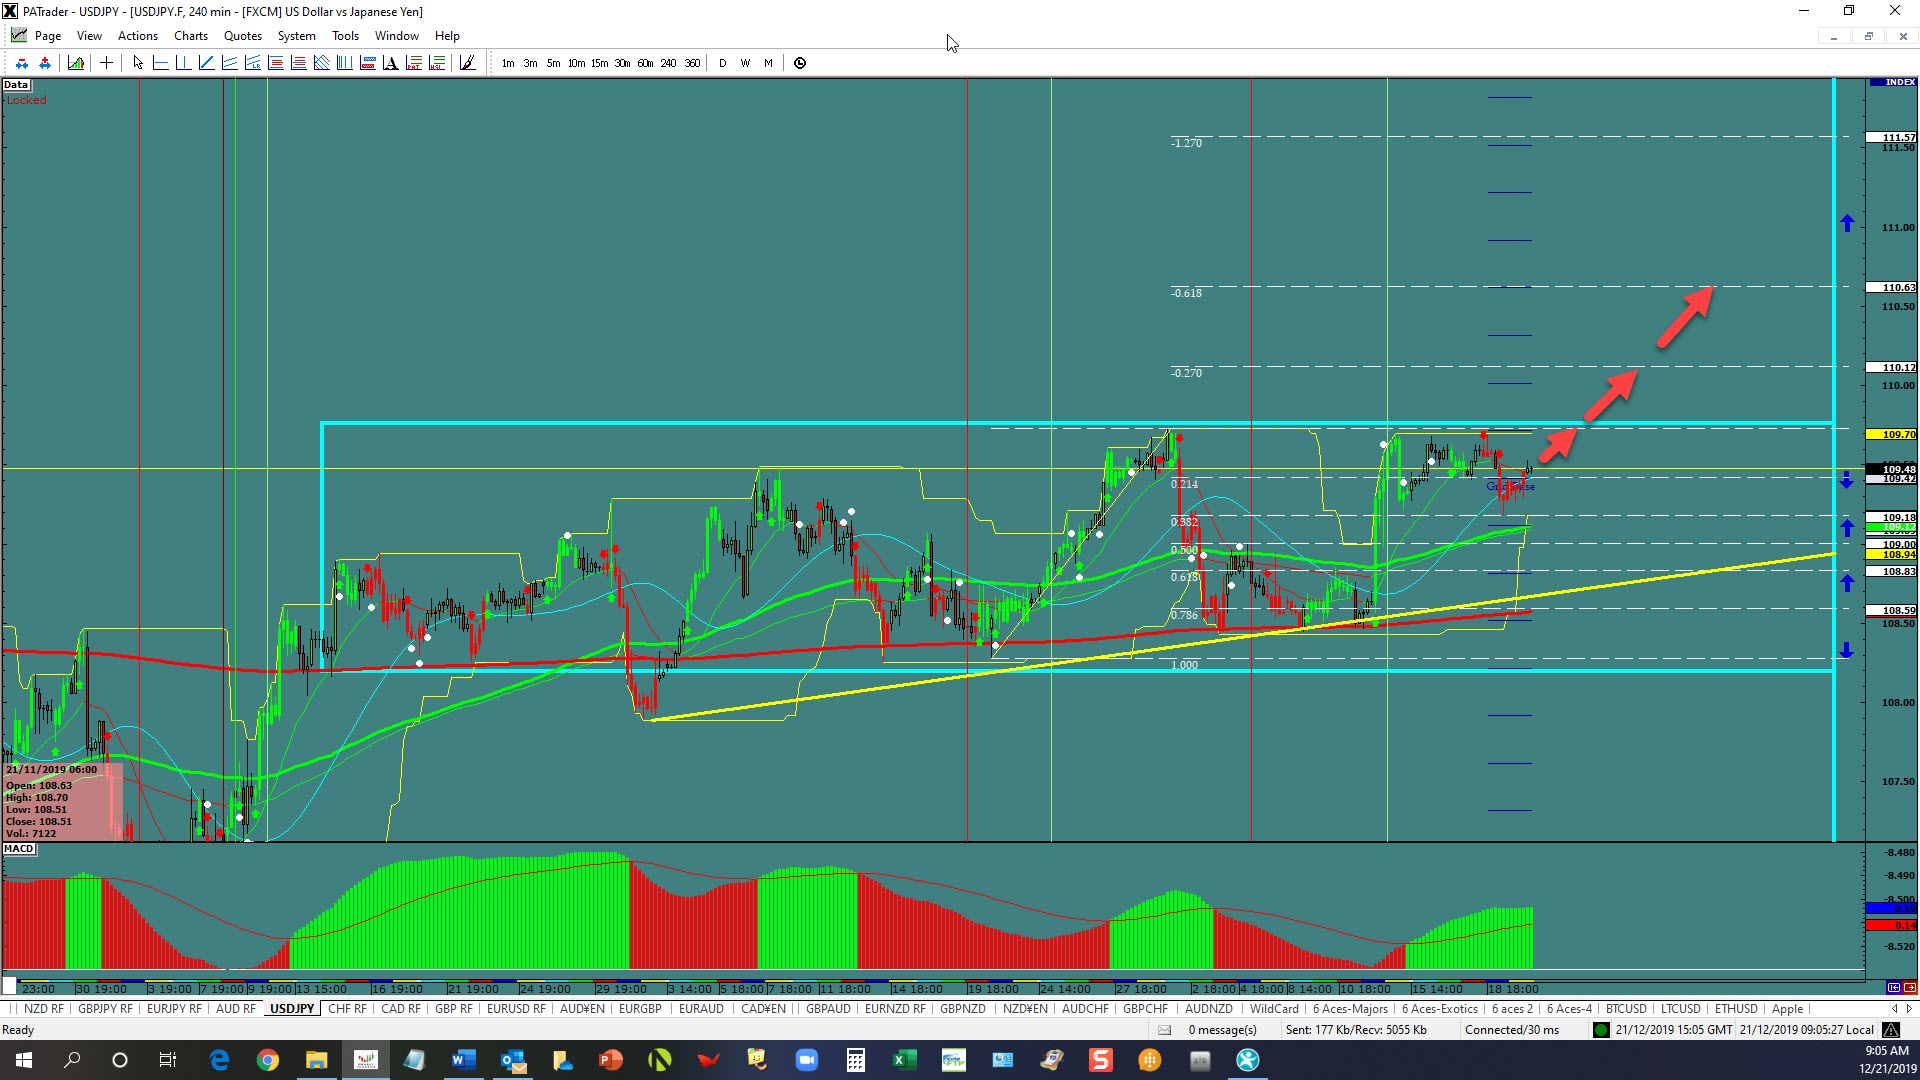Viewport: 1920px width, 1080px height.
Task: Switch to the BTCUSD page tab
Action: point(1626,1009)
